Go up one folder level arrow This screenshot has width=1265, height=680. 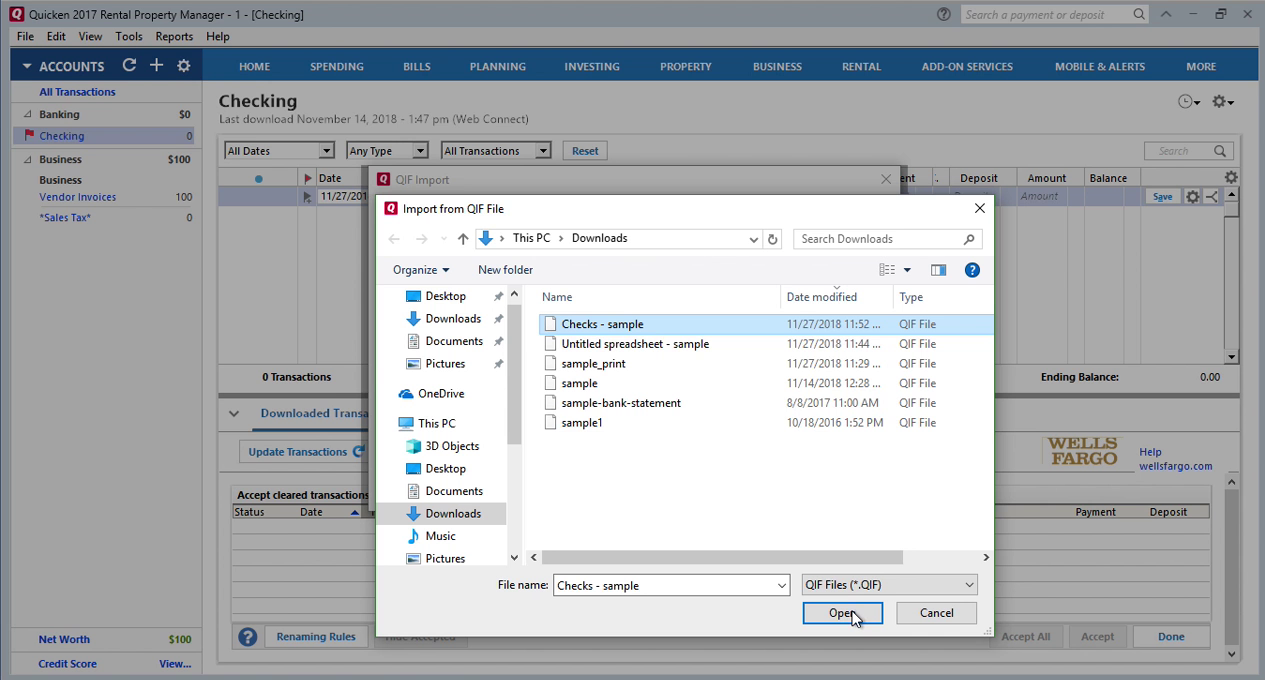(x=462, y=239)
